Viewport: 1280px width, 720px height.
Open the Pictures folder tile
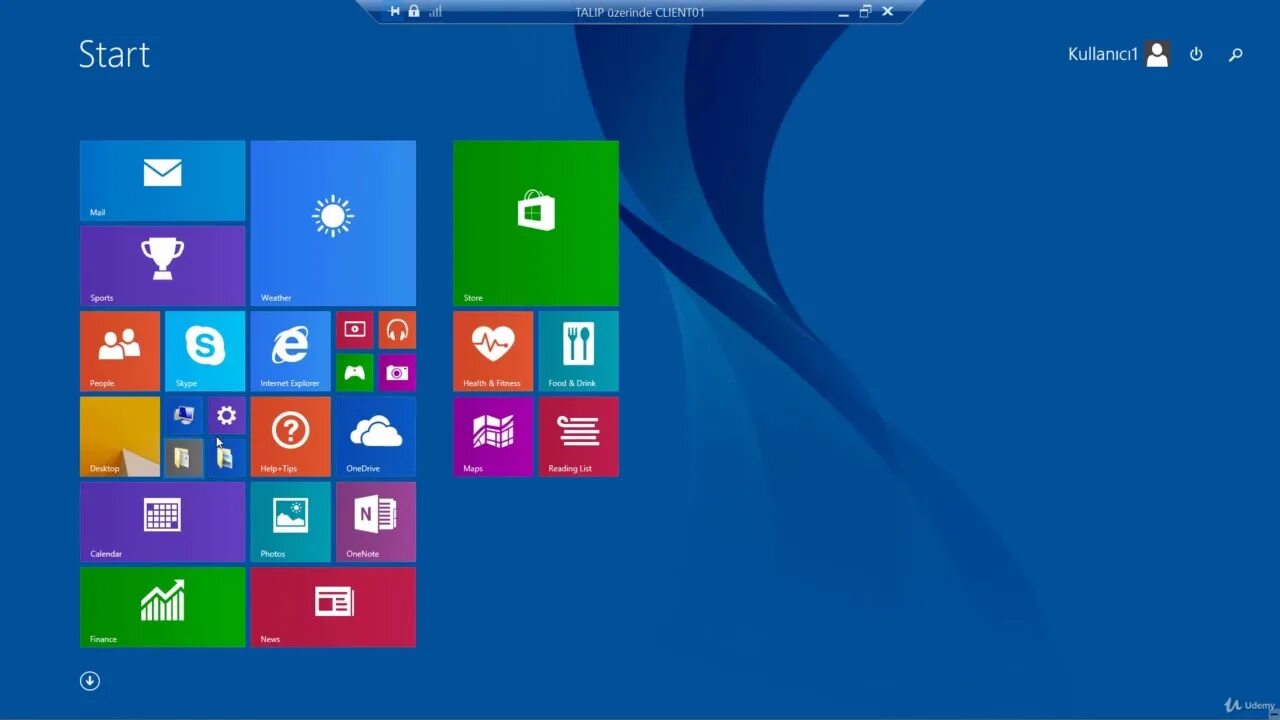[226, 458]
